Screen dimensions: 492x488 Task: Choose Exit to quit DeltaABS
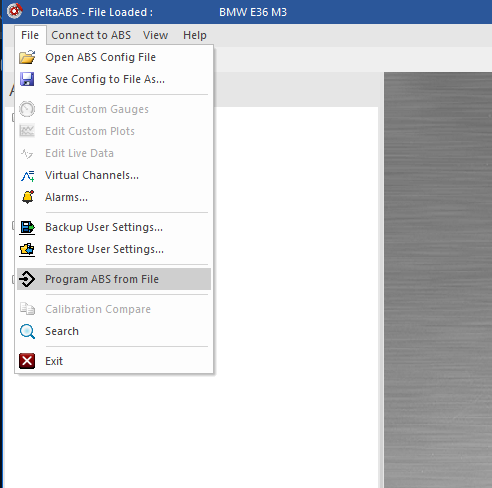(114, 361)
